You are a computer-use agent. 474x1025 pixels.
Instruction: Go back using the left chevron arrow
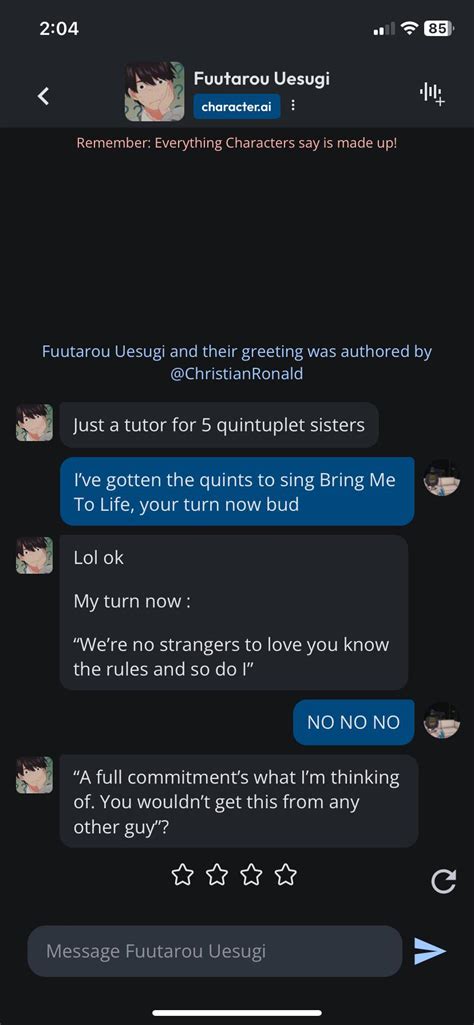tap(43, 96)
